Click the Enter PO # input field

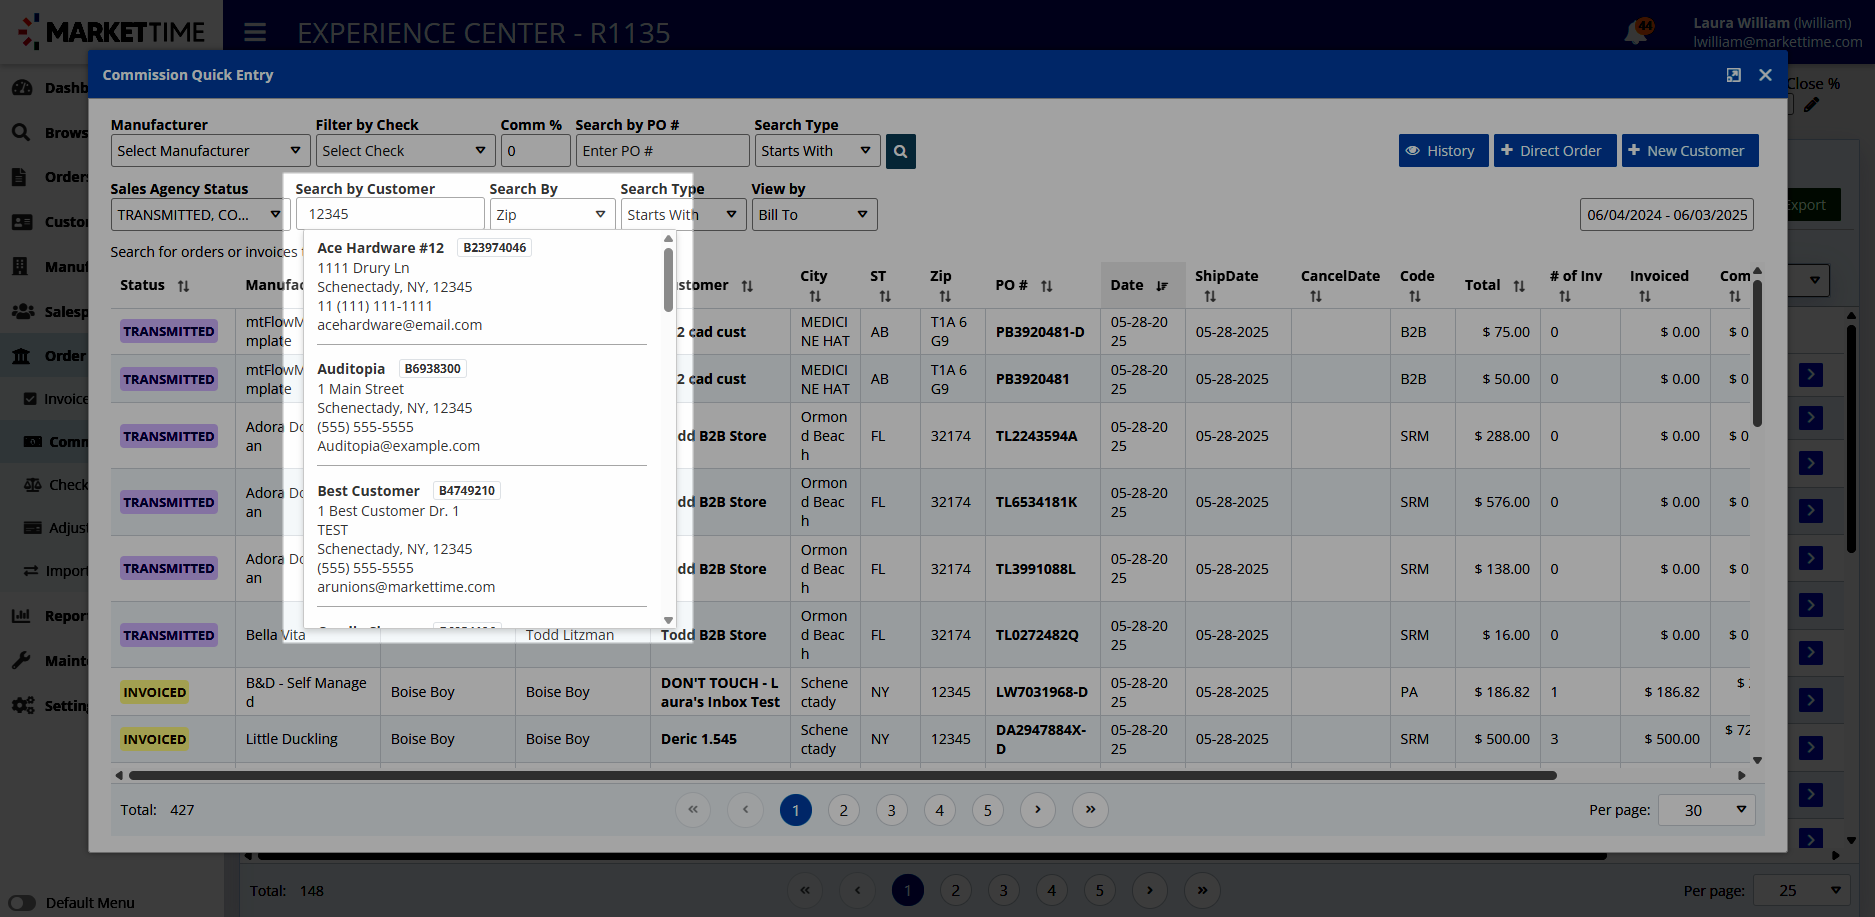(662, 151)
